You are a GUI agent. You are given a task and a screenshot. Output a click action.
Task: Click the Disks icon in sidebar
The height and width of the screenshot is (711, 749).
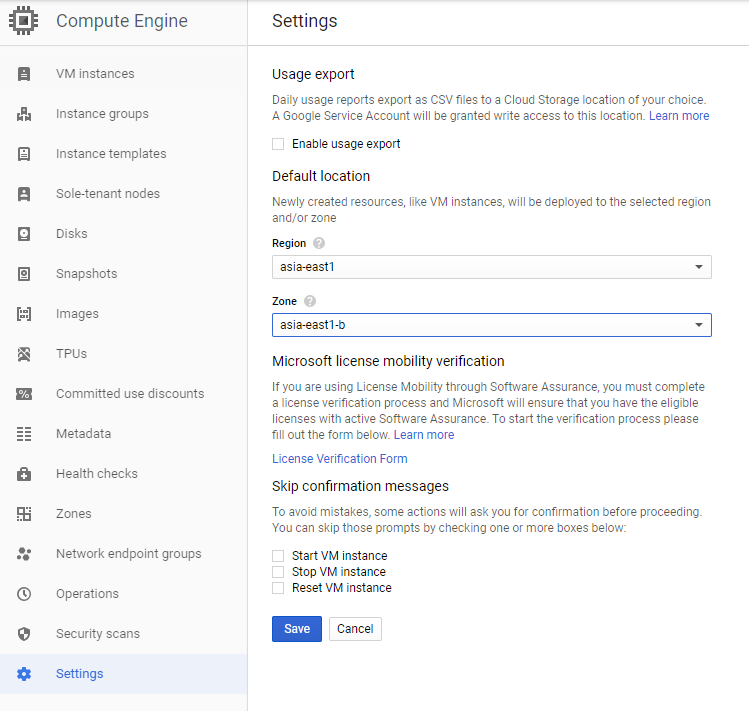click(24, 234)
